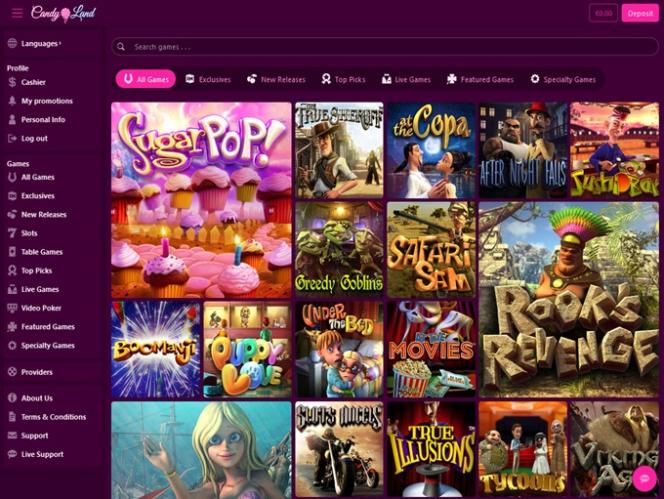Click the search magnifier icon
Viewport: 664px width, 499px height.
tap(122, 46)
